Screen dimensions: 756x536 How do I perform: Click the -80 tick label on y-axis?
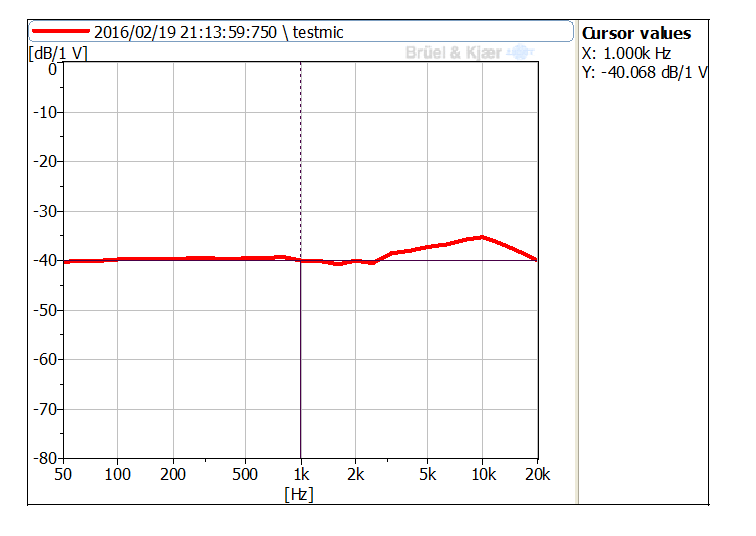coord(44,458)
